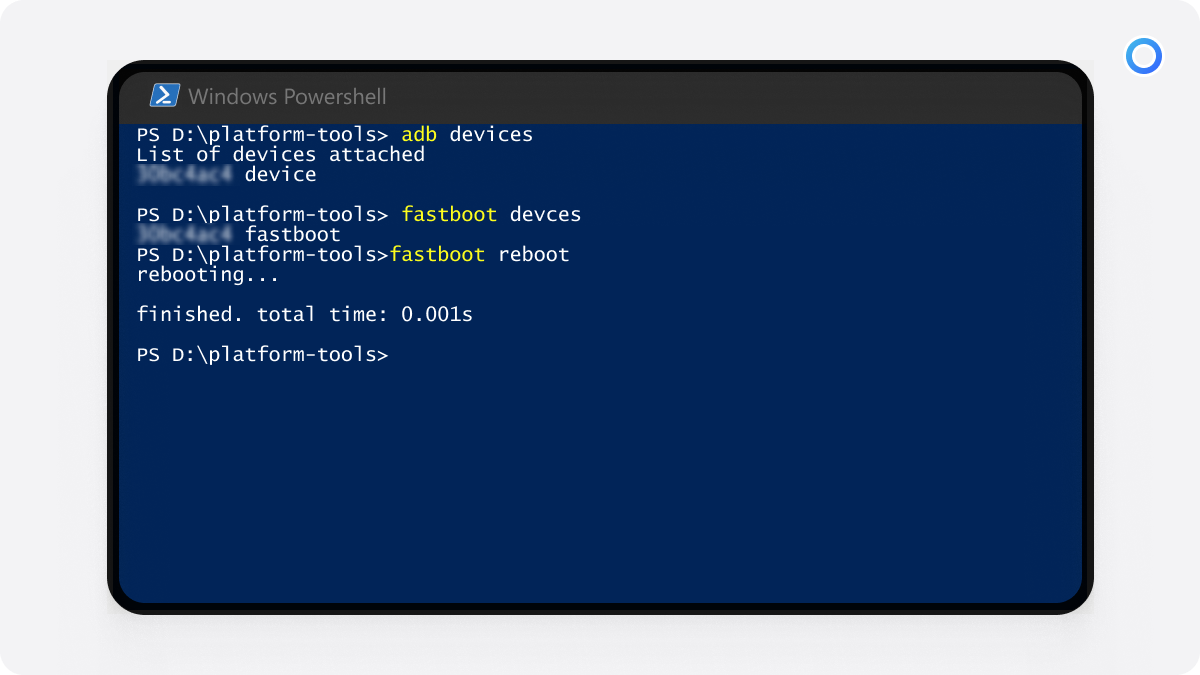Click the misspelled "devces" argument
This screenshot has height=675, width=1200.
pos(545,214)
